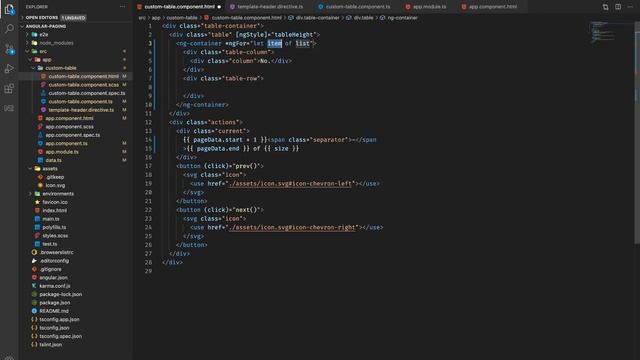Open index.html in explorer
This screenshot has height=360, width=640.
[54, 211]
